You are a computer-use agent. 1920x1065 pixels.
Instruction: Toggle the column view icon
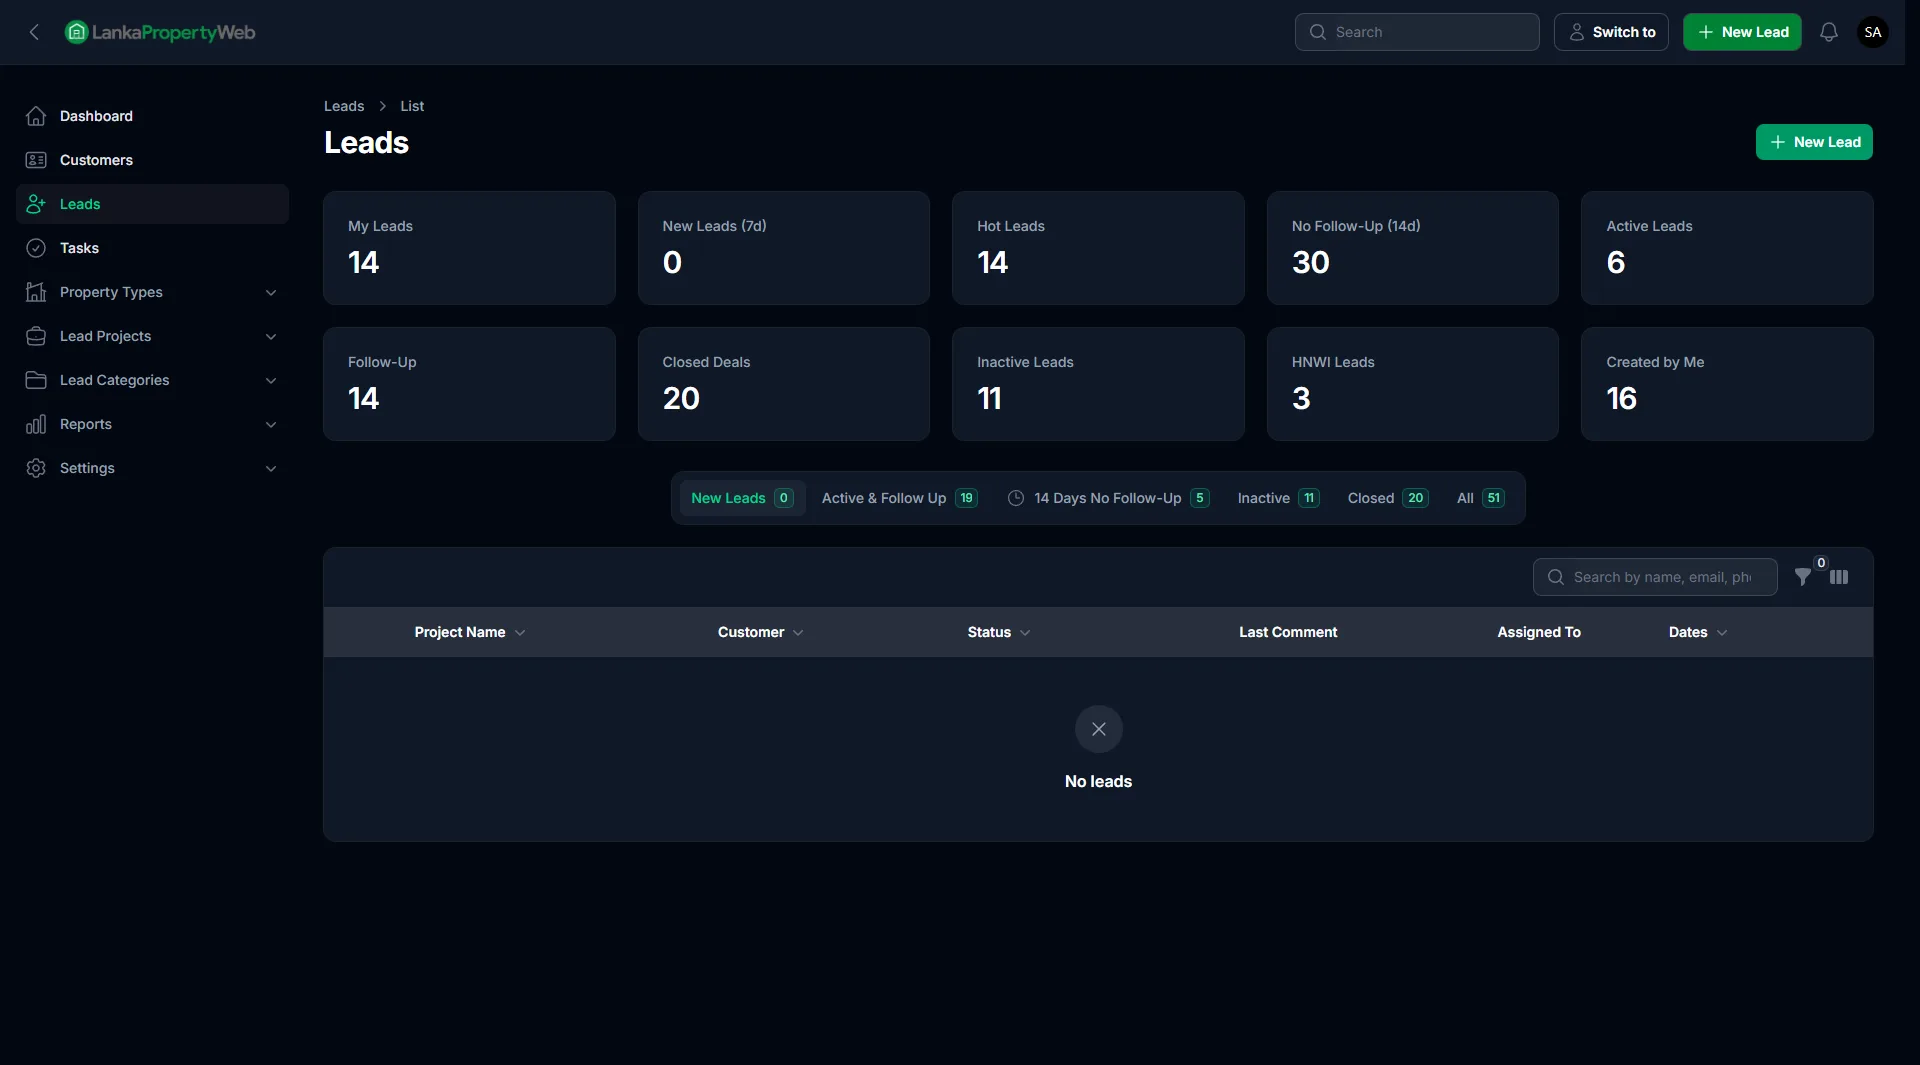(1839, 577)
